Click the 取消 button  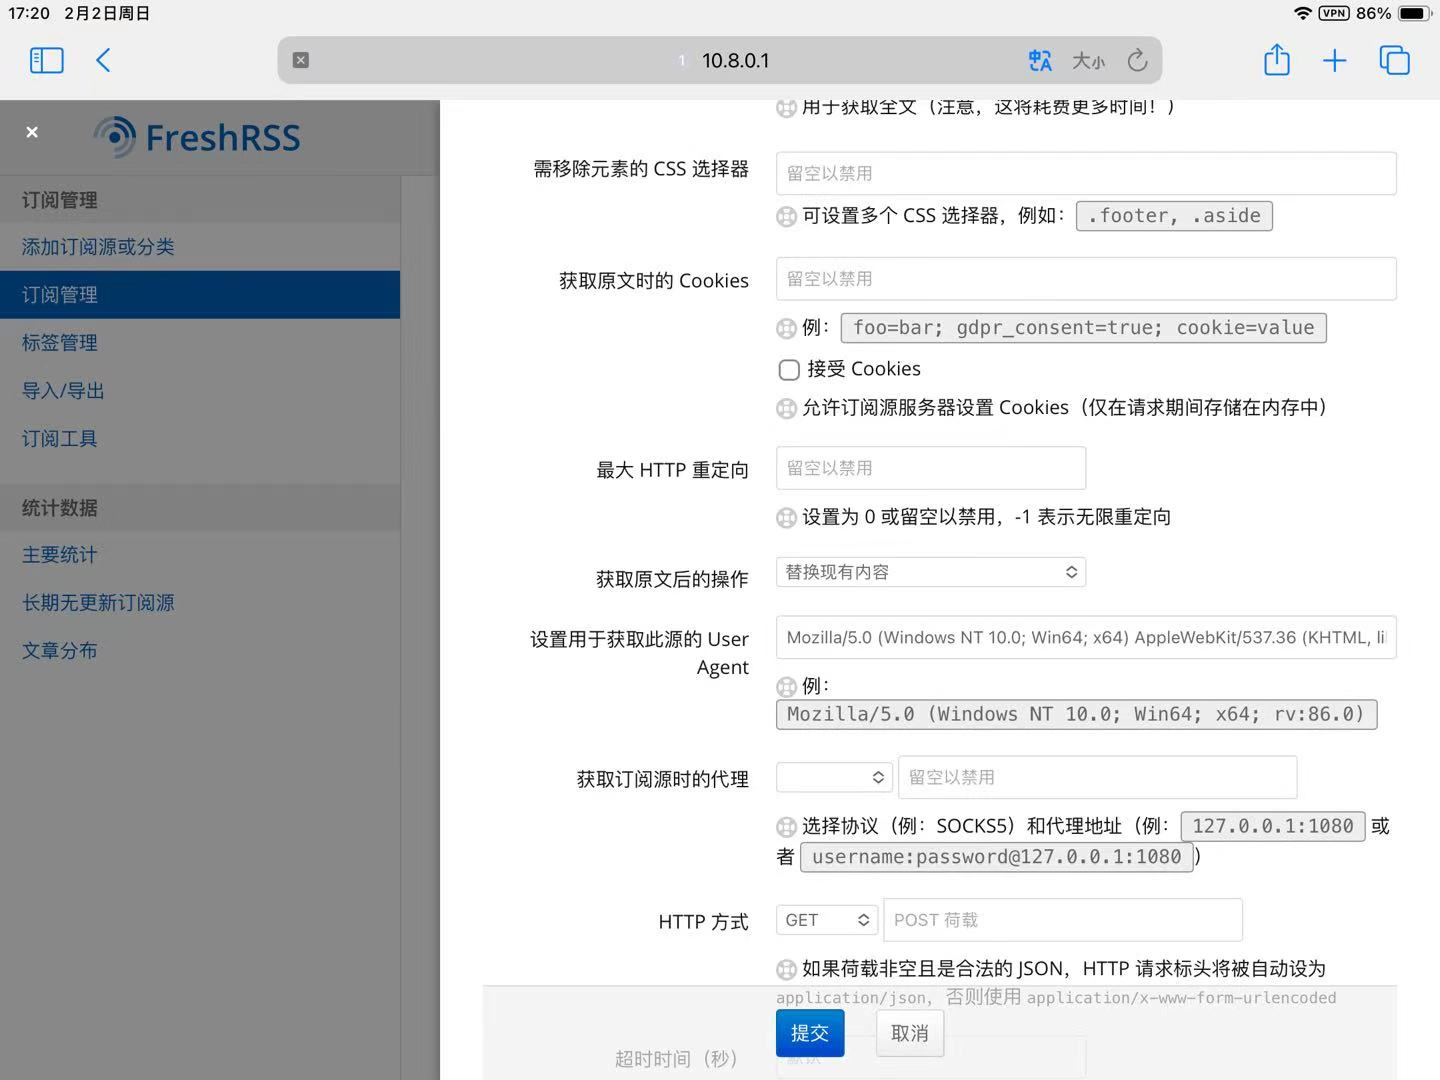click(909, 1032)
